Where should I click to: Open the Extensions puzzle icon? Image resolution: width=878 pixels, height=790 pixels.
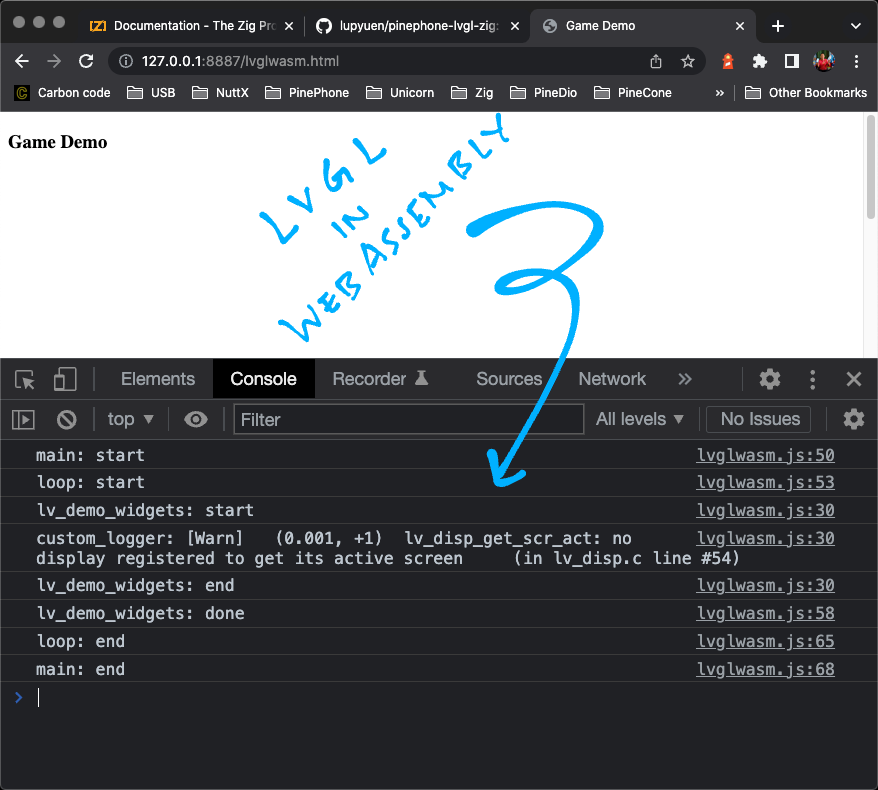pos(760,61)
